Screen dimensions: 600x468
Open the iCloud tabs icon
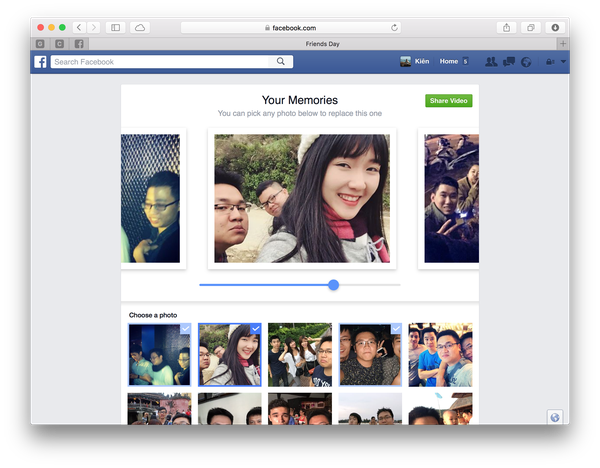140,28
